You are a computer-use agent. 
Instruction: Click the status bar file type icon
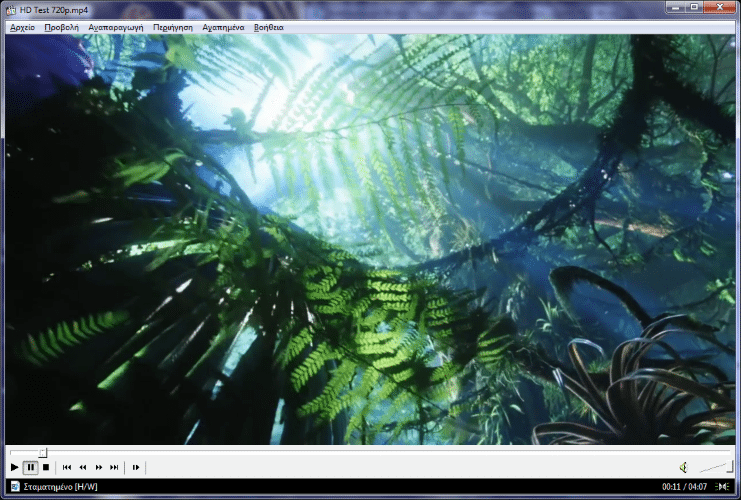(15, 486)
